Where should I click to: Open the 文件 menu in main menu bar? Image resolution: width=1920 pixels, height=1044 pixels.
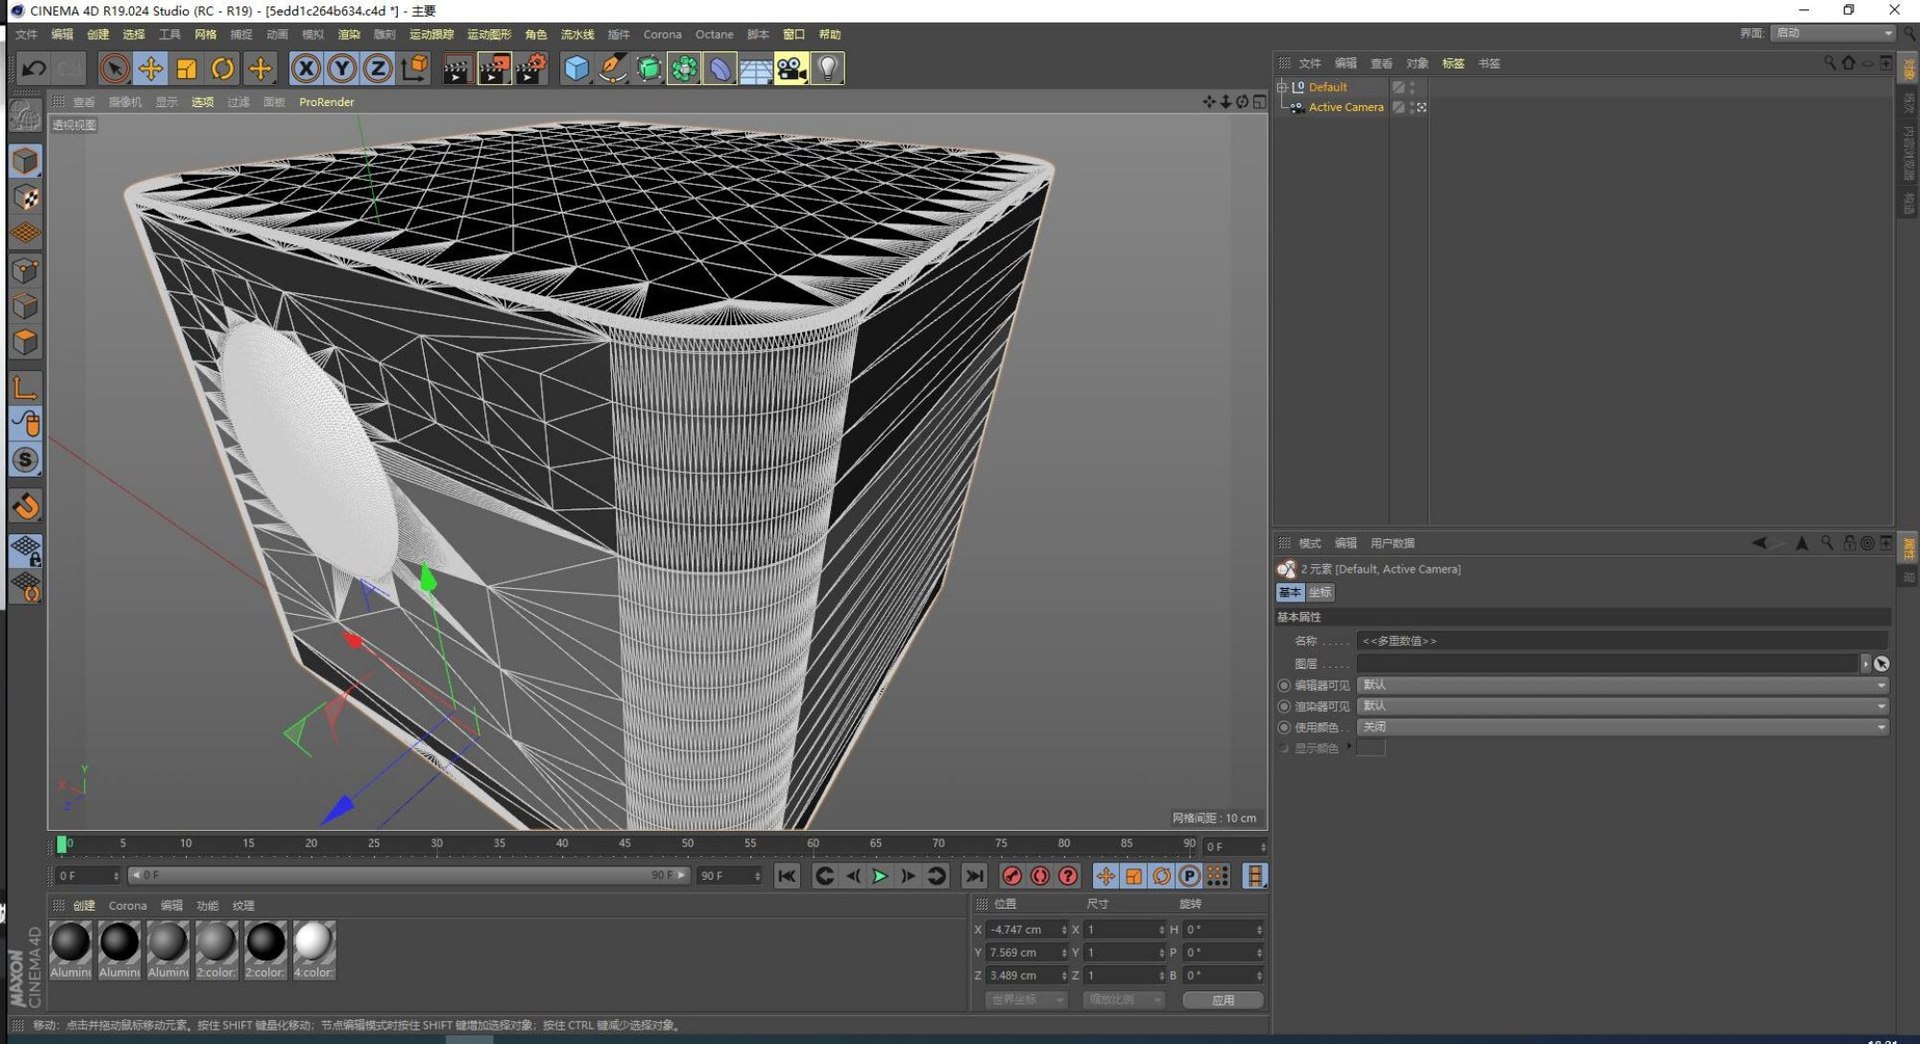(26, 34)
